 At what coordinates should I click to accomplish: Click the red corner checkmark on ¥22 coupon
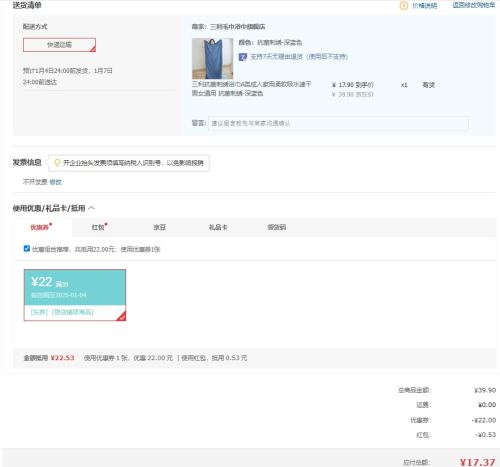(x=121, y=316)
